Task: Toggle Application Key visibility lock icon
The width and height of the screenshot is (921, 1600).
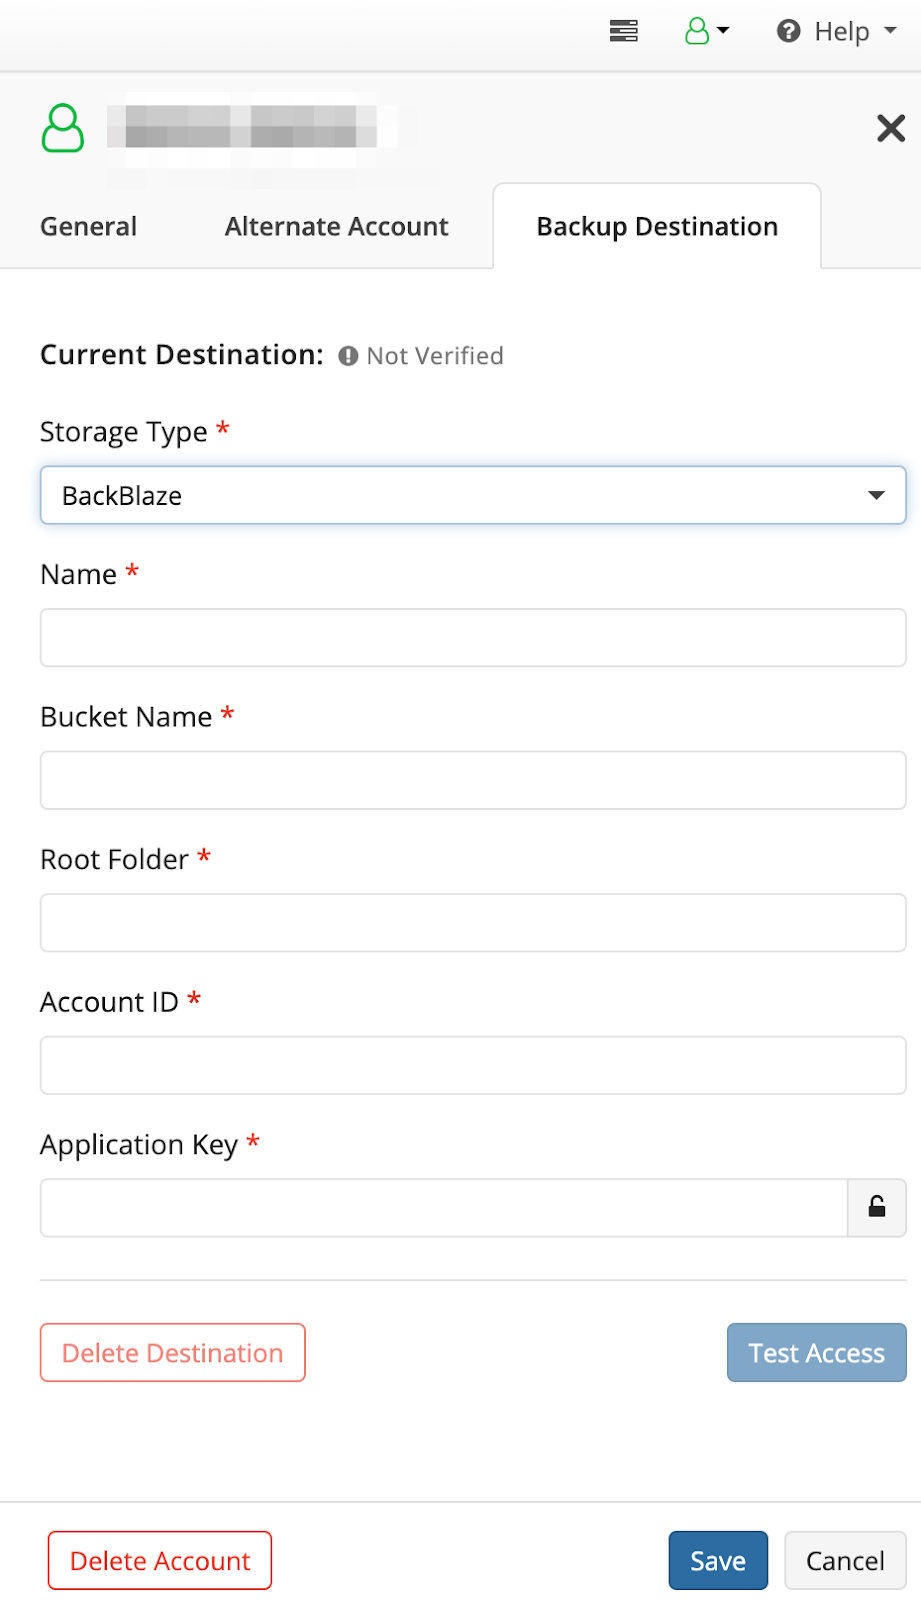Action: (877, 1207)
